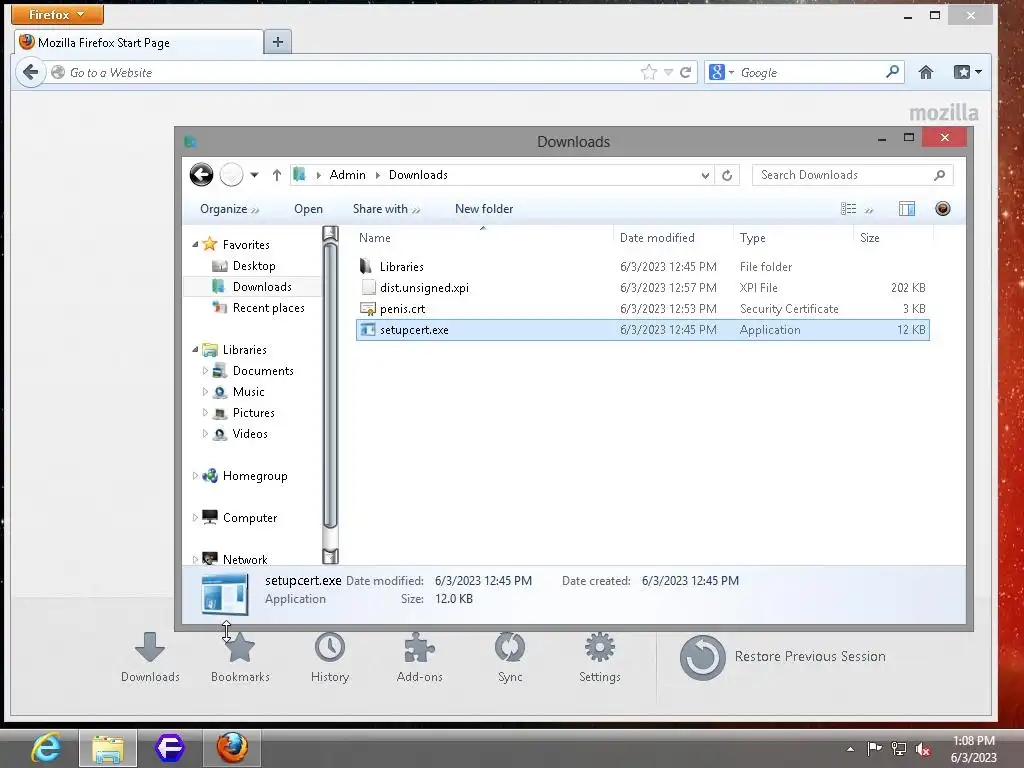Open Firefox Settings shortcut
The width and height of the screenshot is (1024, 768).
(x=600, y=657)
